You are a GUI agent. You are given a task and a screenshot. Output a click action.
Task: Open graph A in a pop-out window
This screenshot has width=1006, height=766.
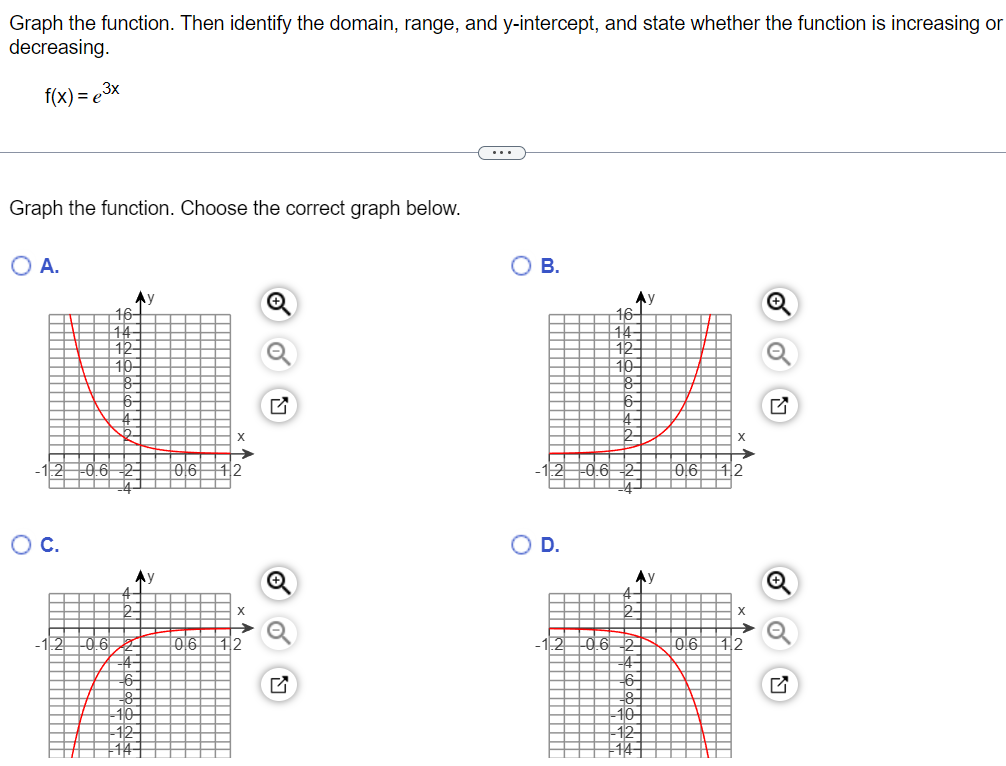point(277,403)
